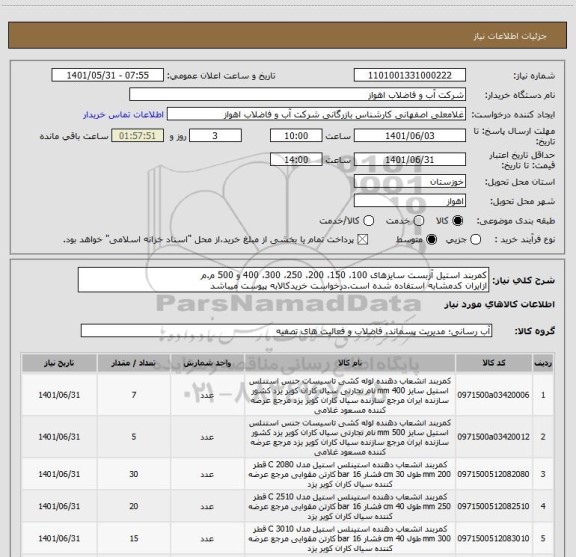Image resolution: width=576 pixels, height=557 pixels.
Task: Click the کد کالا column header
Action: [494, 363]
